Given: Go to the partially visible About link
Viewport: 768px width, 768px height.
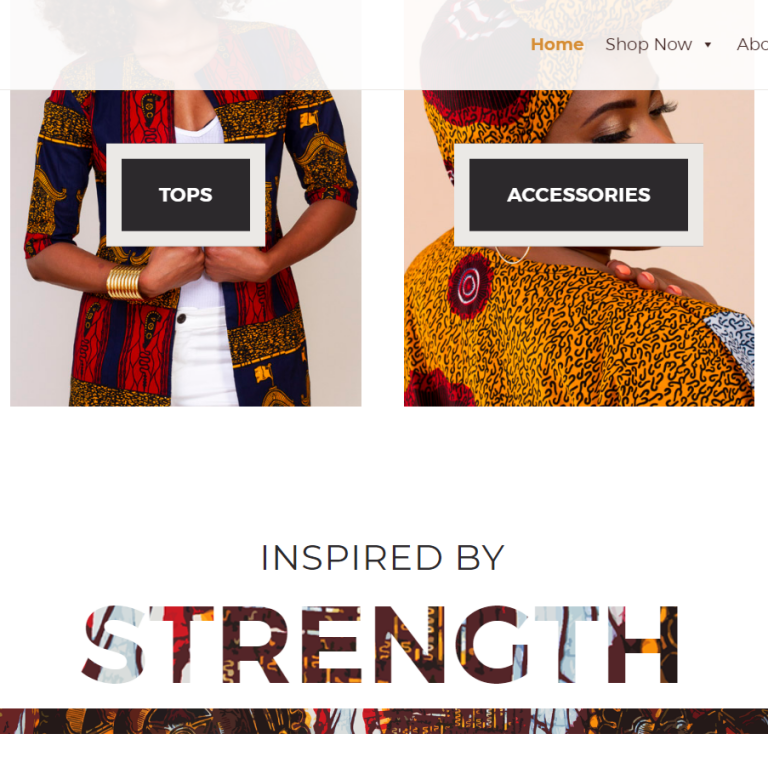Looking at the screenshot, I should [752, 45].
